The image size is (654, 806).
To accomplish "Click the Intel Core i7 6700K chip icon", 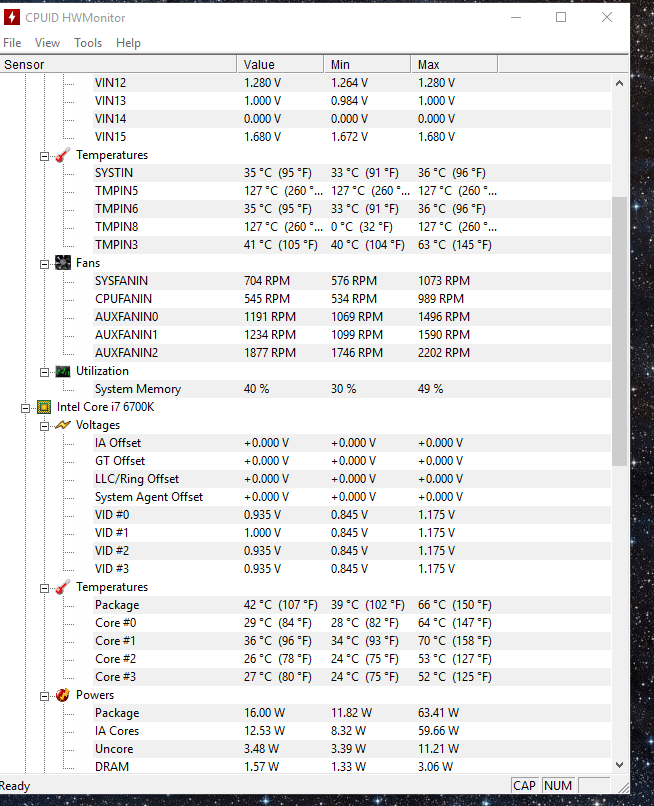I will [44, 407].
